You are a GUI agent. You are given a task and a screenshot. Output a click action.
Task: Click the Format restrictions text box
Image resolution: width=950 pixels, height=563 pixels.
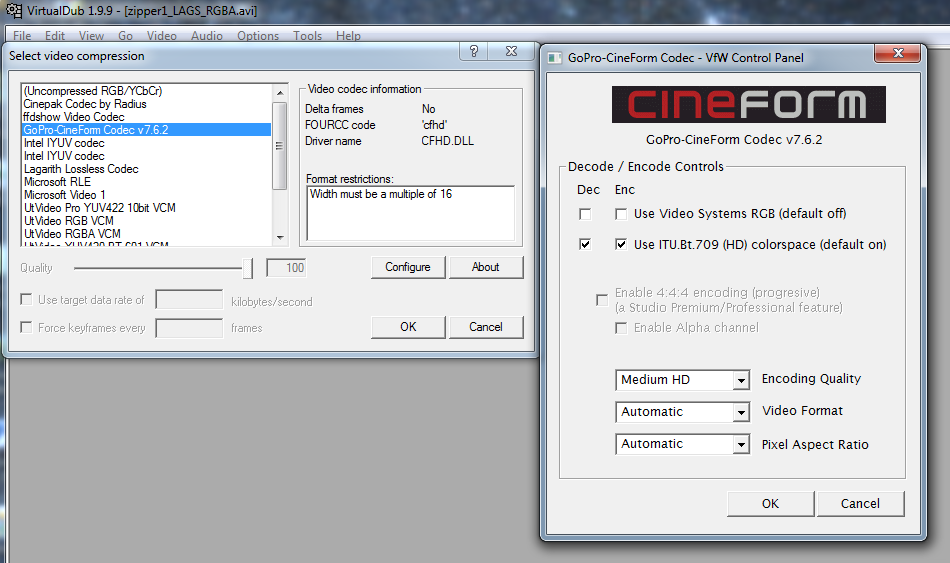[411, 213]
